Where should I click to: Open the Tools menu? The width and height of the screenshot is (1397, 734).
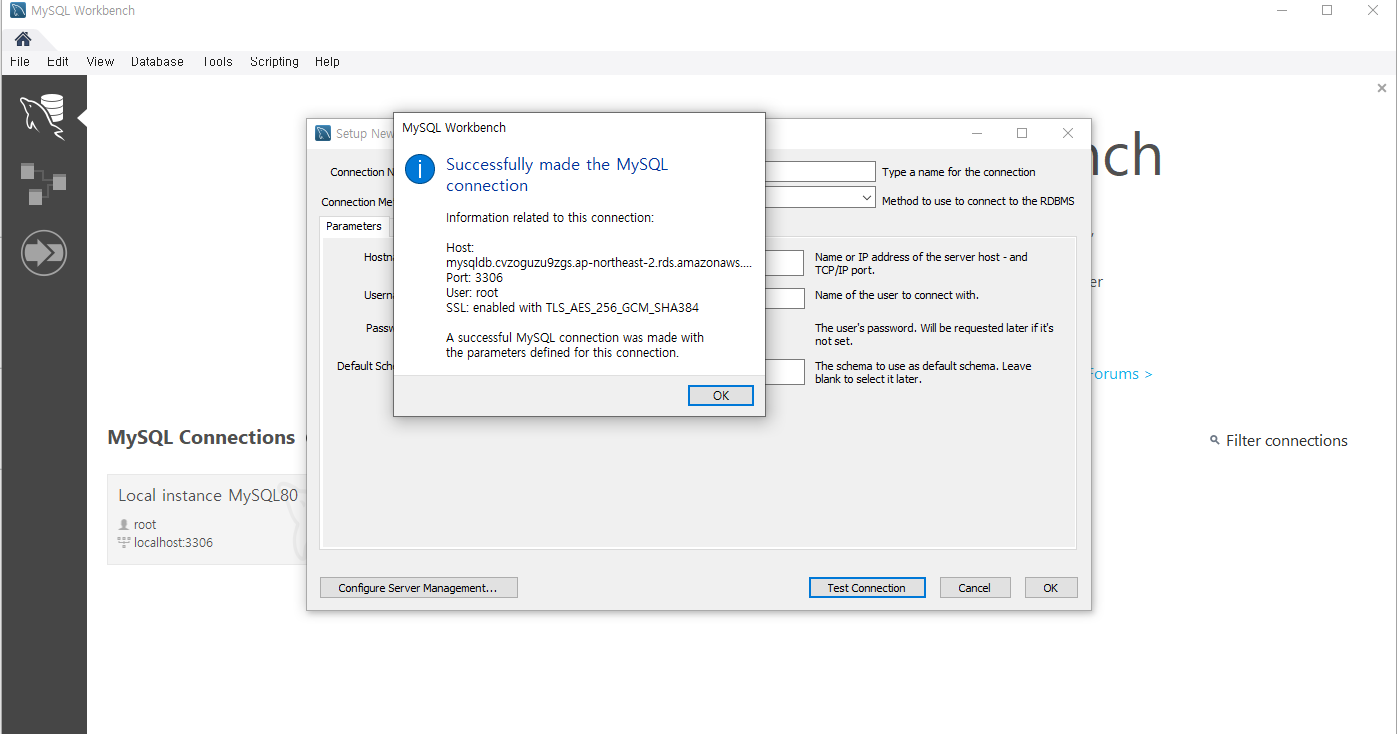click(x=217, y=61)
